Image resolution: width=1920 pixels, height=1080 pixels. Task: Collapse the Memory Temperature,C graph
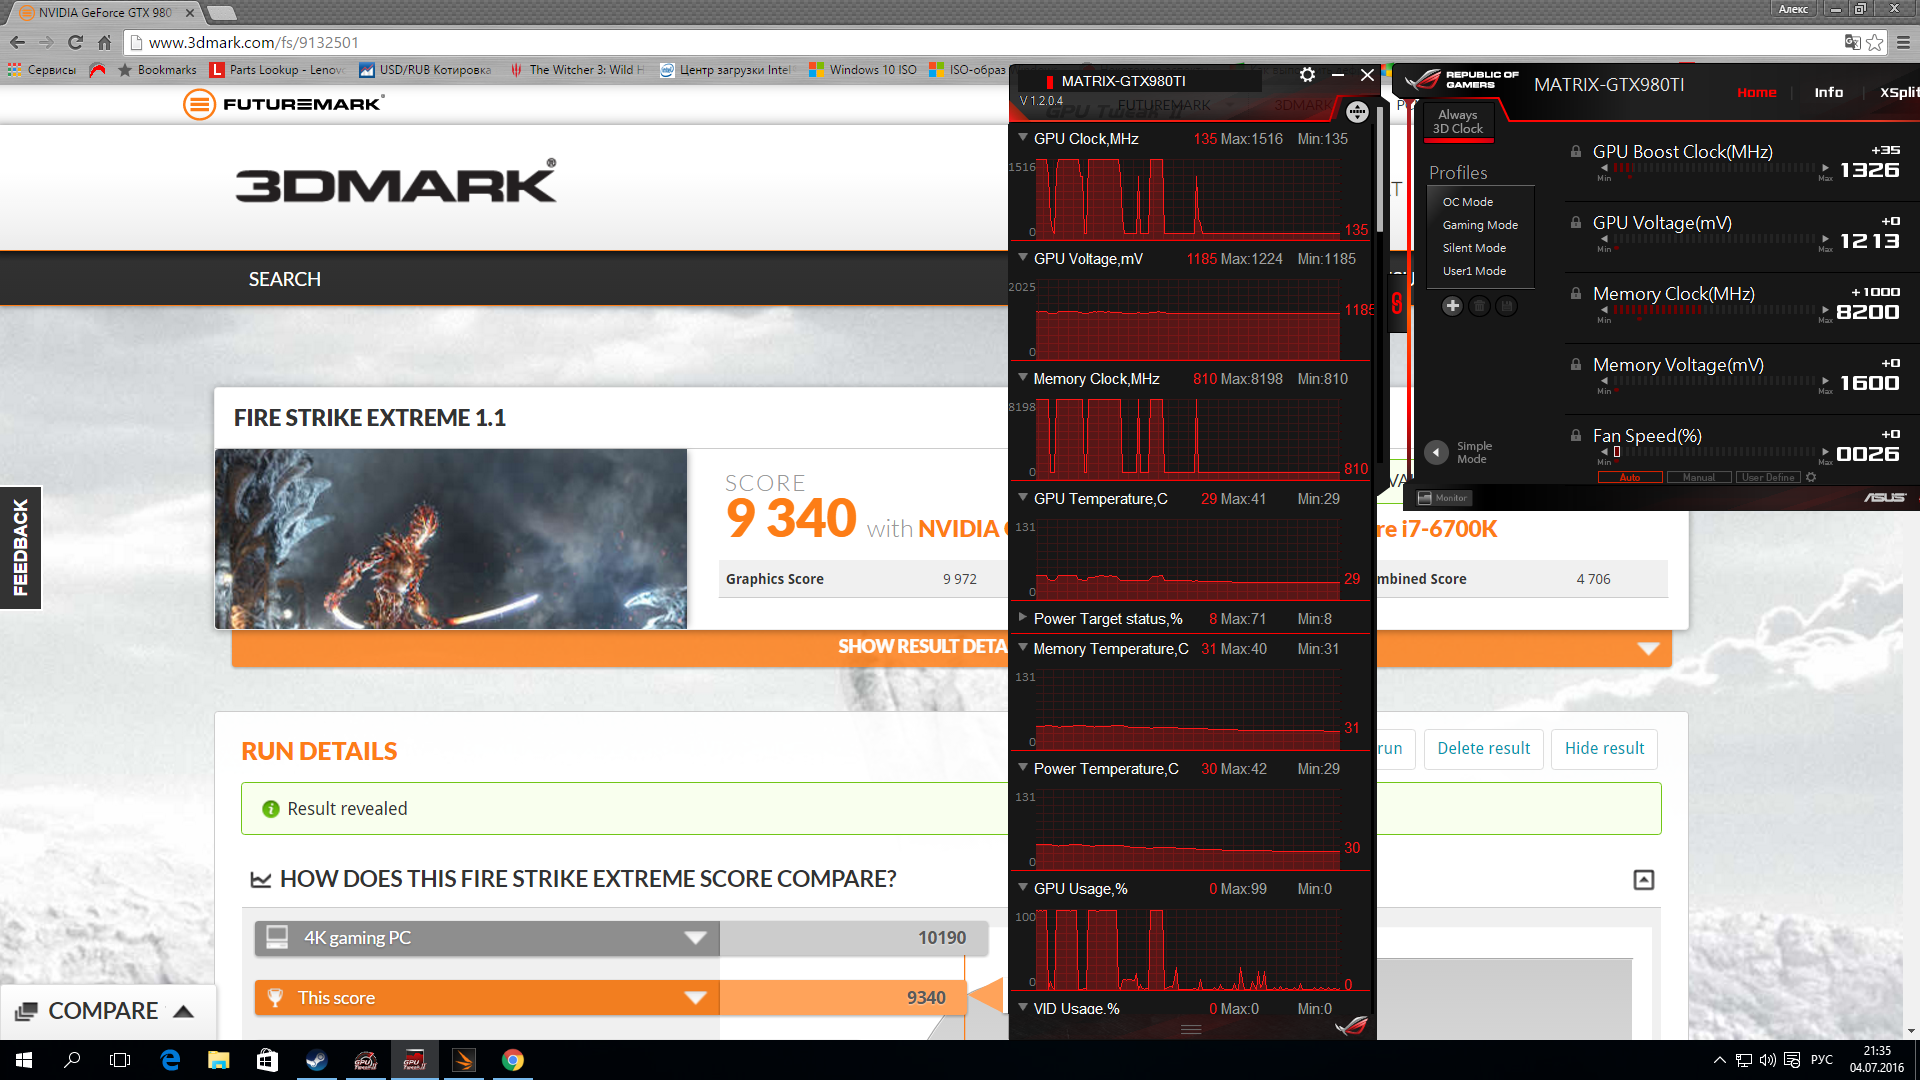point(1023,648)
